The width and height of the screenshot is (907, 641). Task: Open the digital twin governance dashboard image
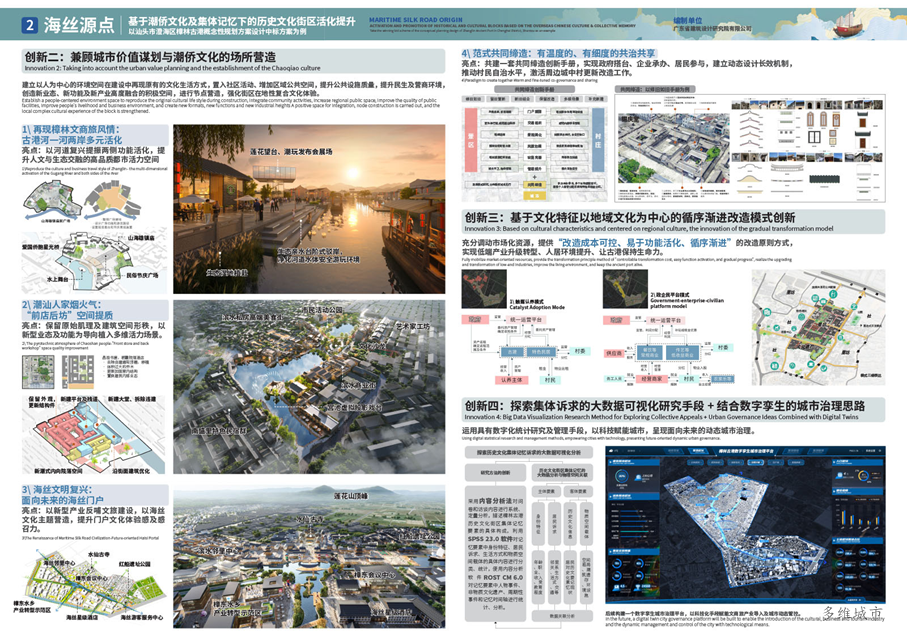click(x=745, y=525)
